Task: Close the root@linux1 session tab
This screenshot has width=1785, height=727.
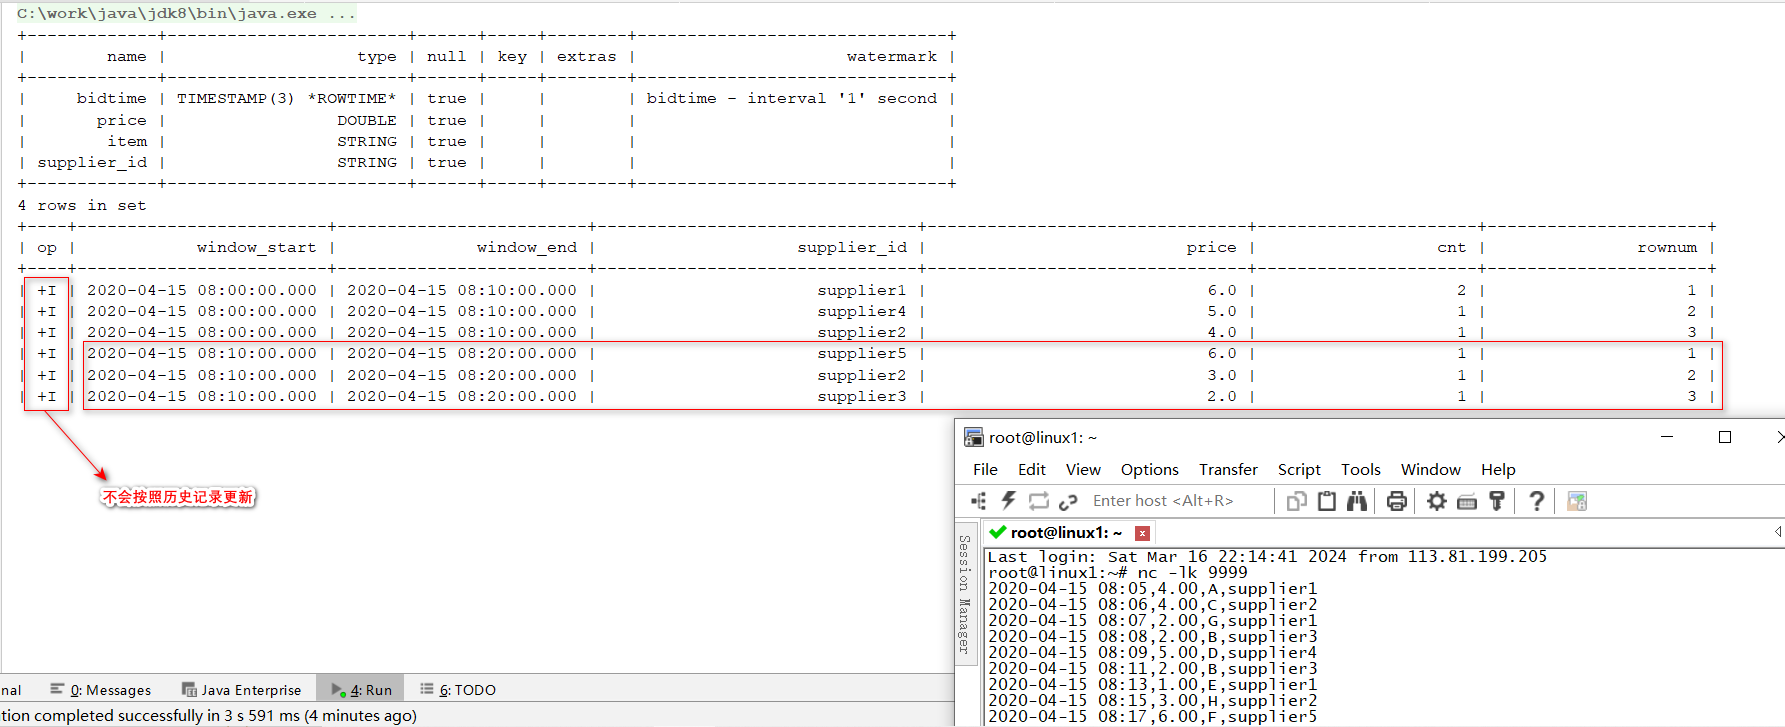Action: [1142, 533]
